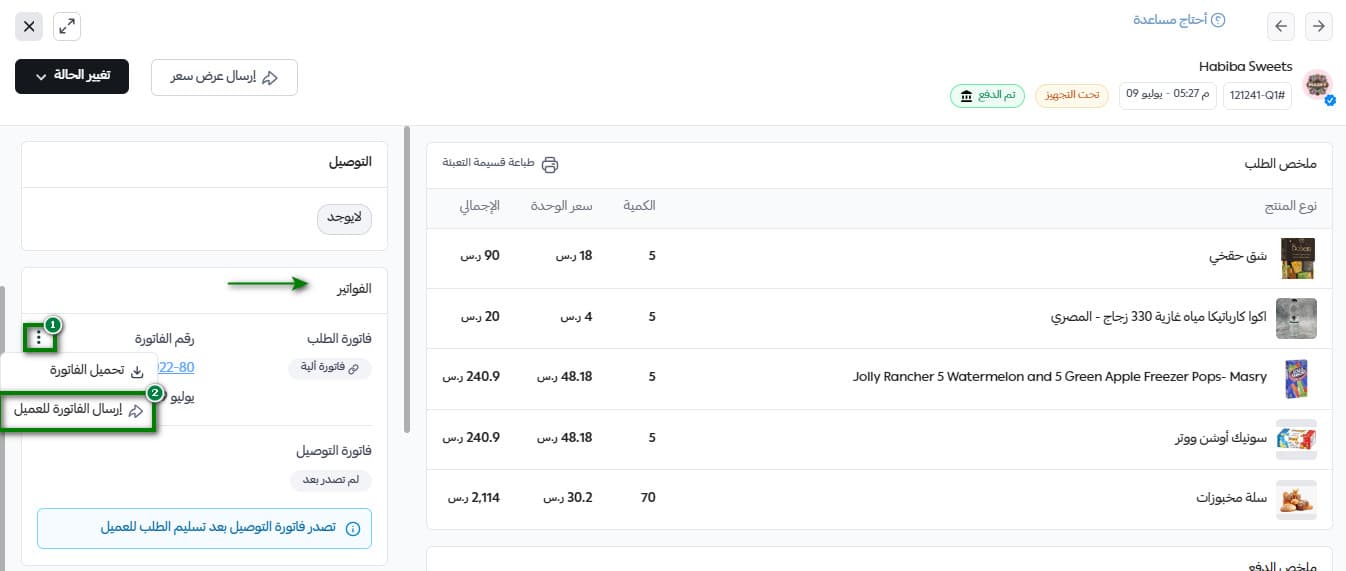Screen dimensions: 1346x571
Task: Open the أحتاج مساعدة help link
Action: coord(1178,20)
